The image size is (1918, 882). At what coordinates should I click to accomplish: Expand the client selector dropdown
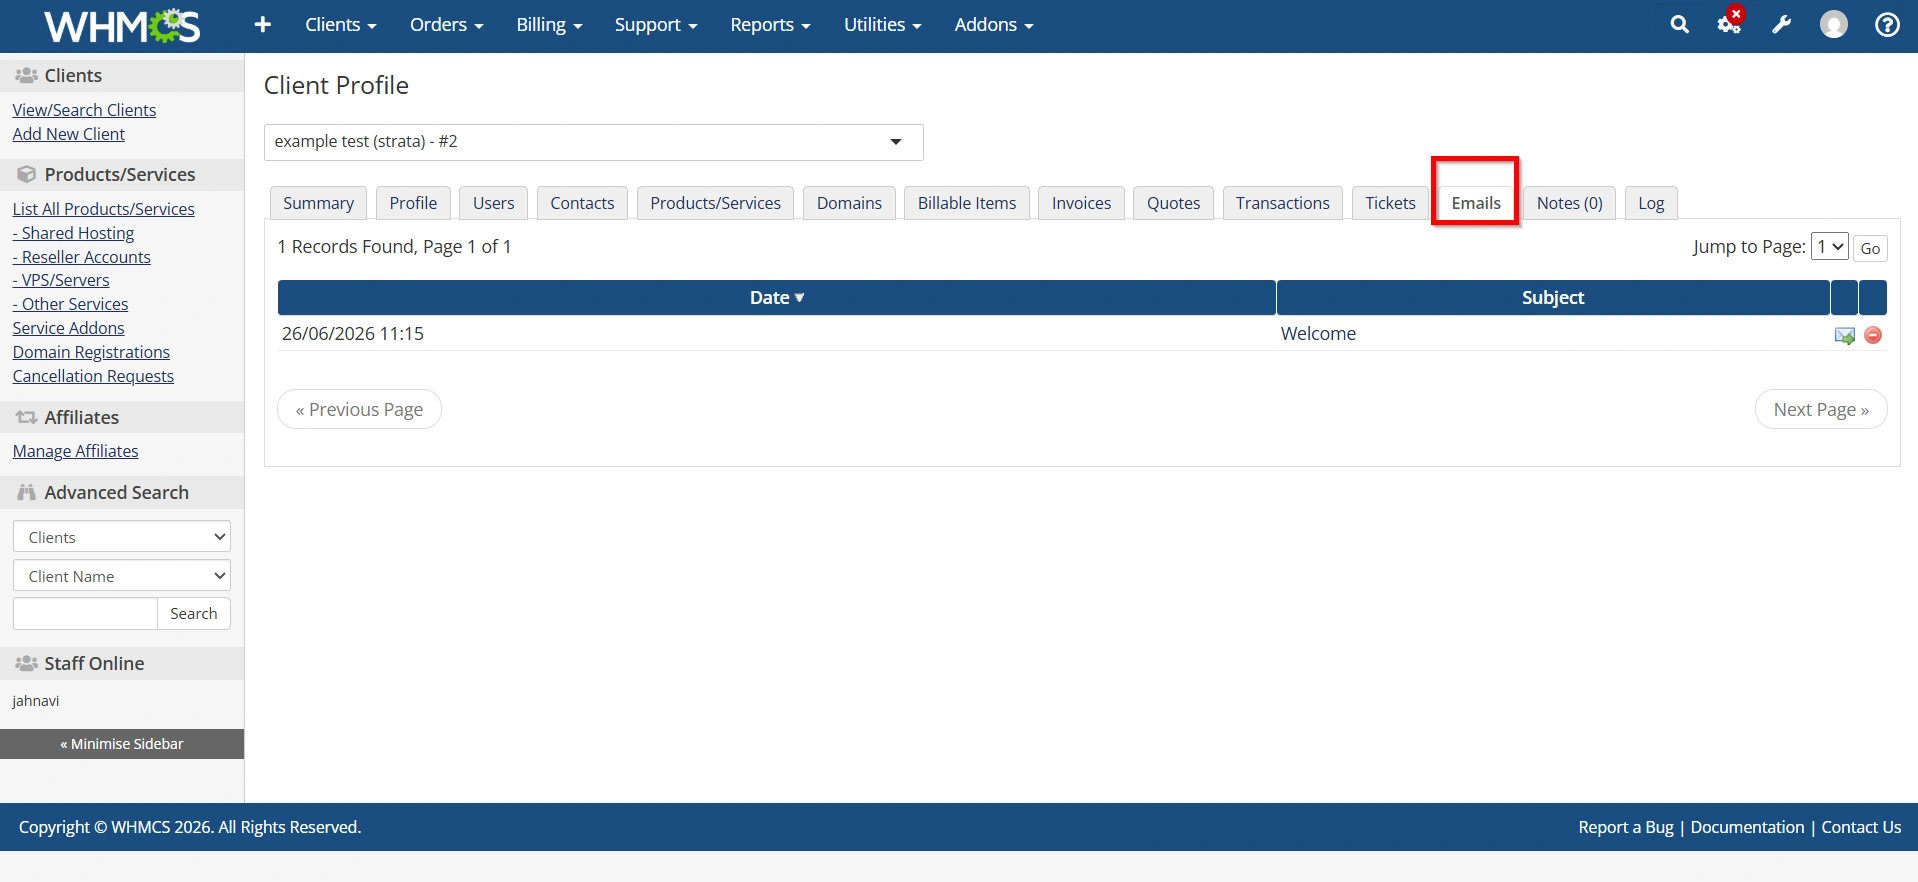593,142
